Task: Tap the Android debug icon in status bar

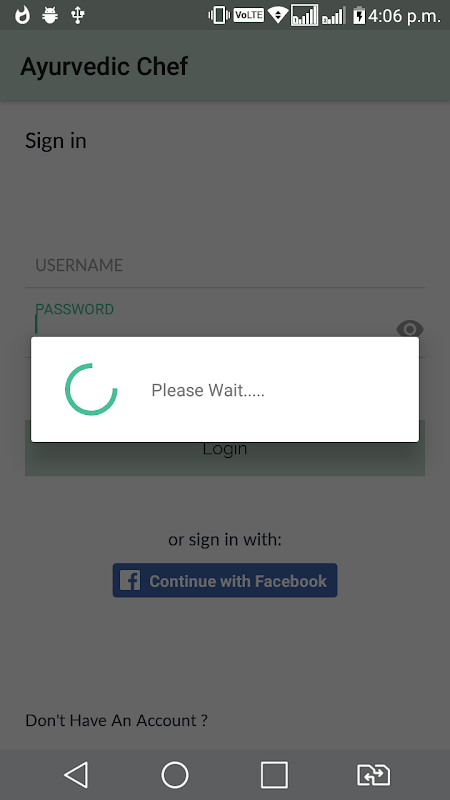Action: pos(50,15)
